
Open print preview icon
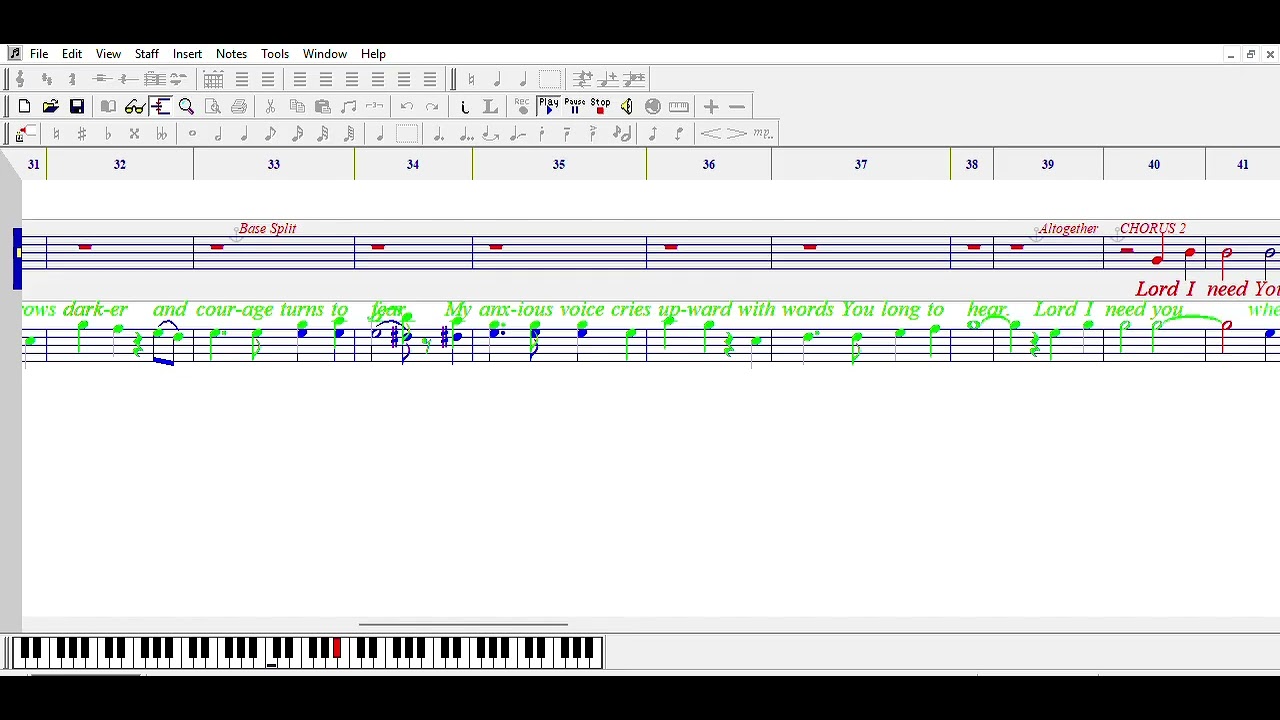pos(213,106)
